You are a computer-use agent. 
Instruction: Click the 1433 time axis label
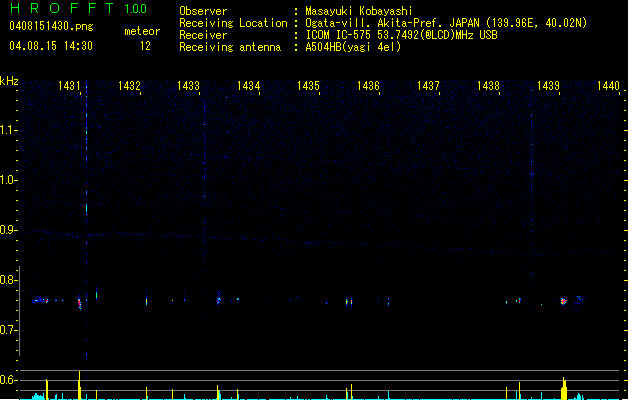click(x=188, y=86)
